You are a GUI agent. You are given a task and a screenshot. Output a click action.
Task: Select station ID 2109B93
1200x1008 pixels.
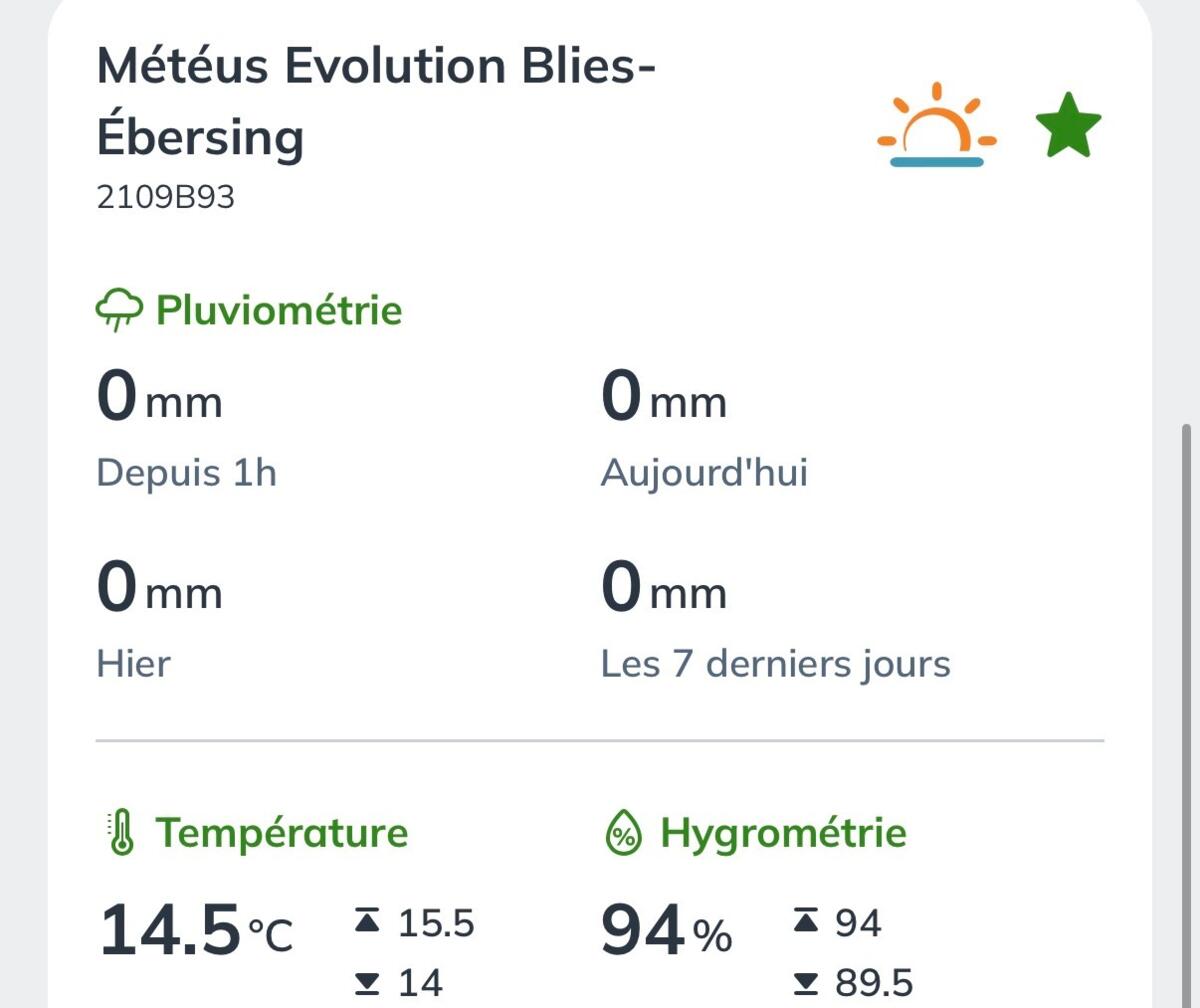pyautogui.click(x=165, y=197)
